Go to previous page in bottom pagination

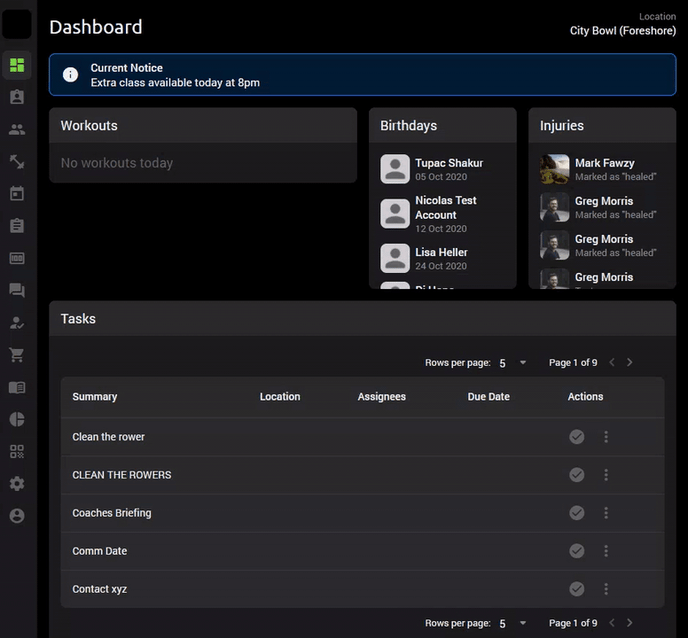[x=612, y=623]
